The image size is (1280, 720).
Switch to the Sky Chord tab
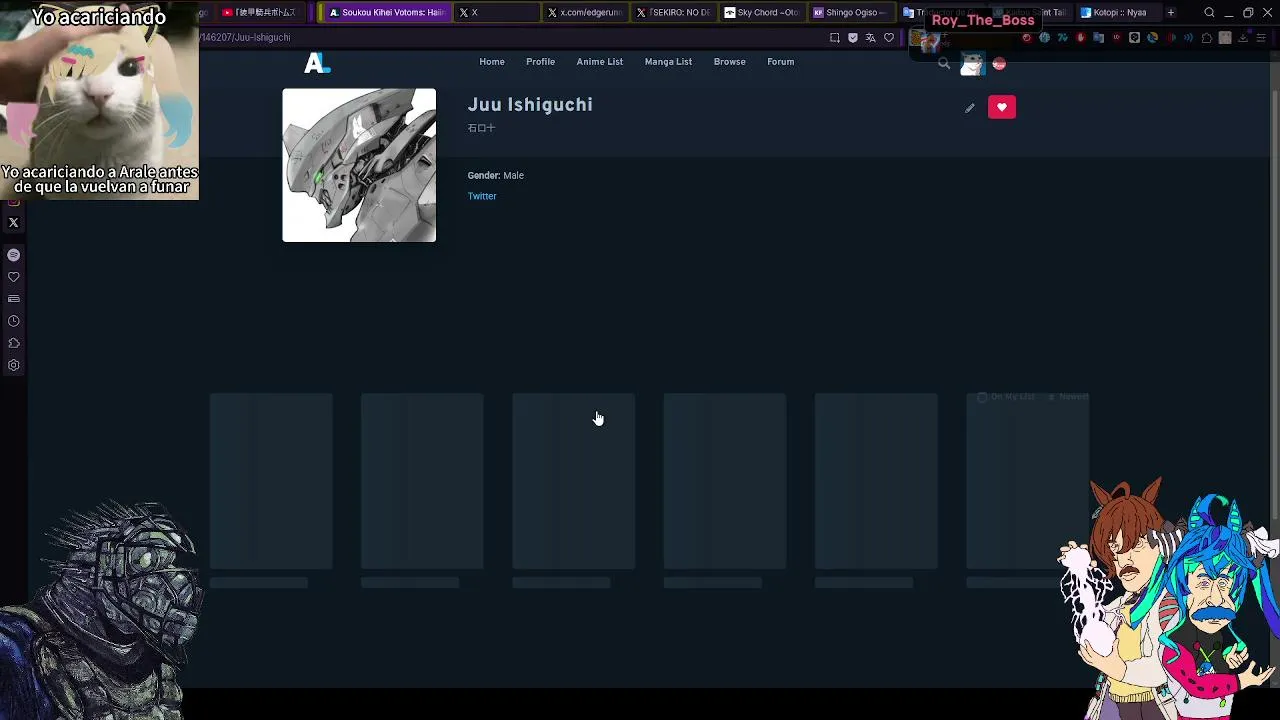(762, 13)
